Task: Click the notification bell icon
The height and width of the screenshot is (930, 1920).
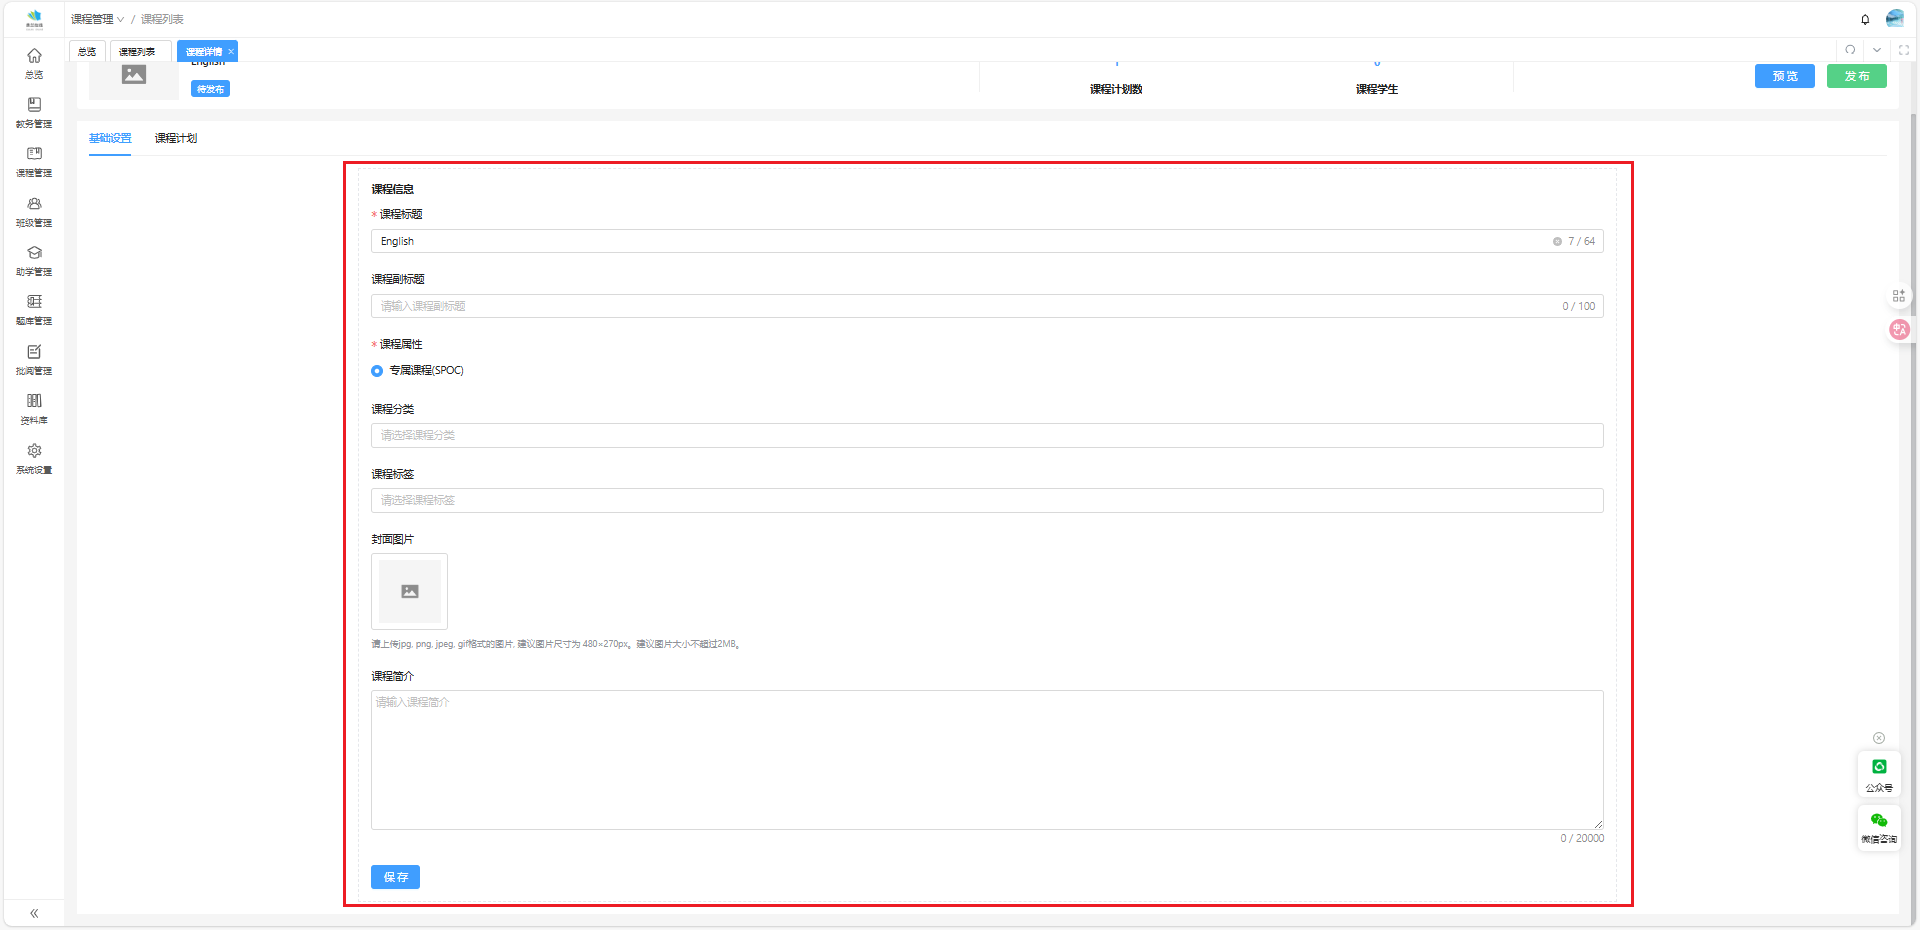Action: pyautogui.click(x=1865, y=19)
